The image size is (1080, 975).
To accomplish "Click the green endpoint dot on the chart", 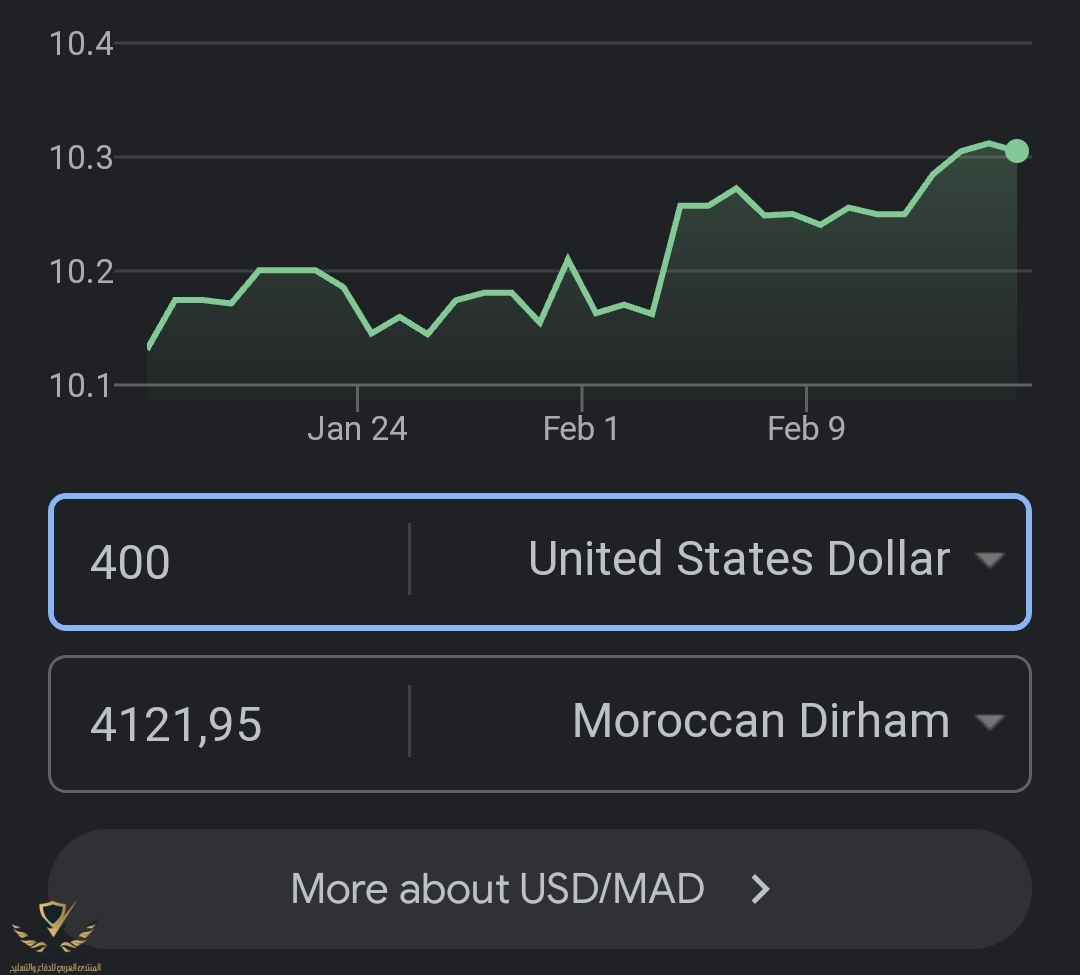I will (1016, 151).
